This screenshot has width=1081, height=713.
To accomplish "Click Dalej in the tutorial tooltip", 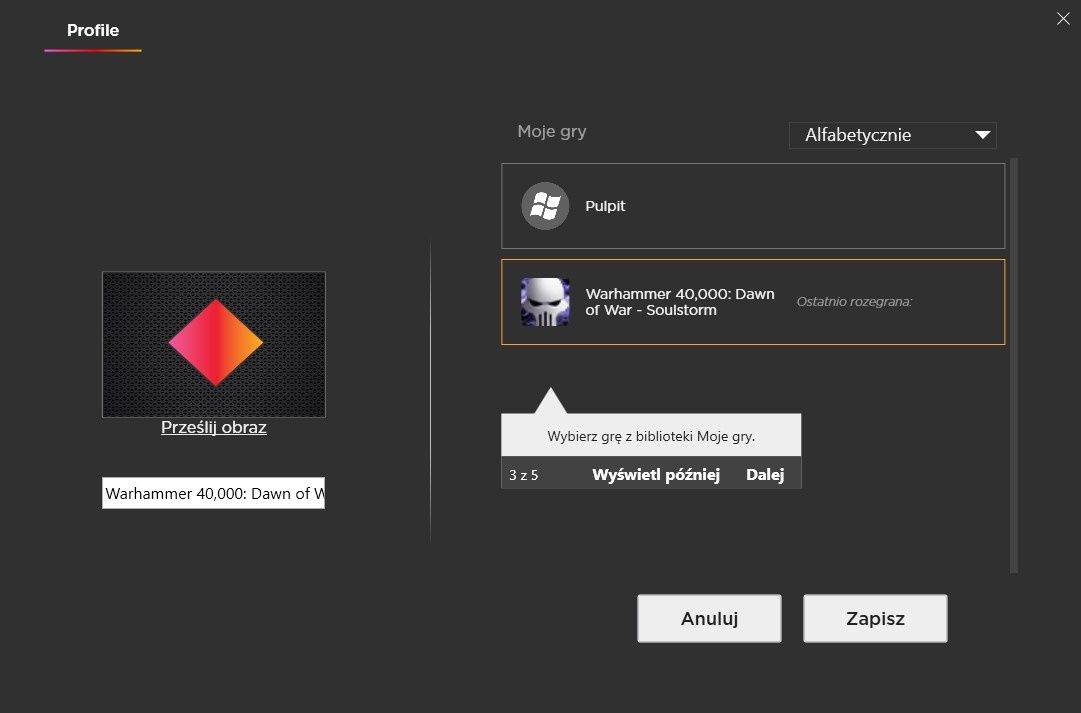I will pos(765,474).
